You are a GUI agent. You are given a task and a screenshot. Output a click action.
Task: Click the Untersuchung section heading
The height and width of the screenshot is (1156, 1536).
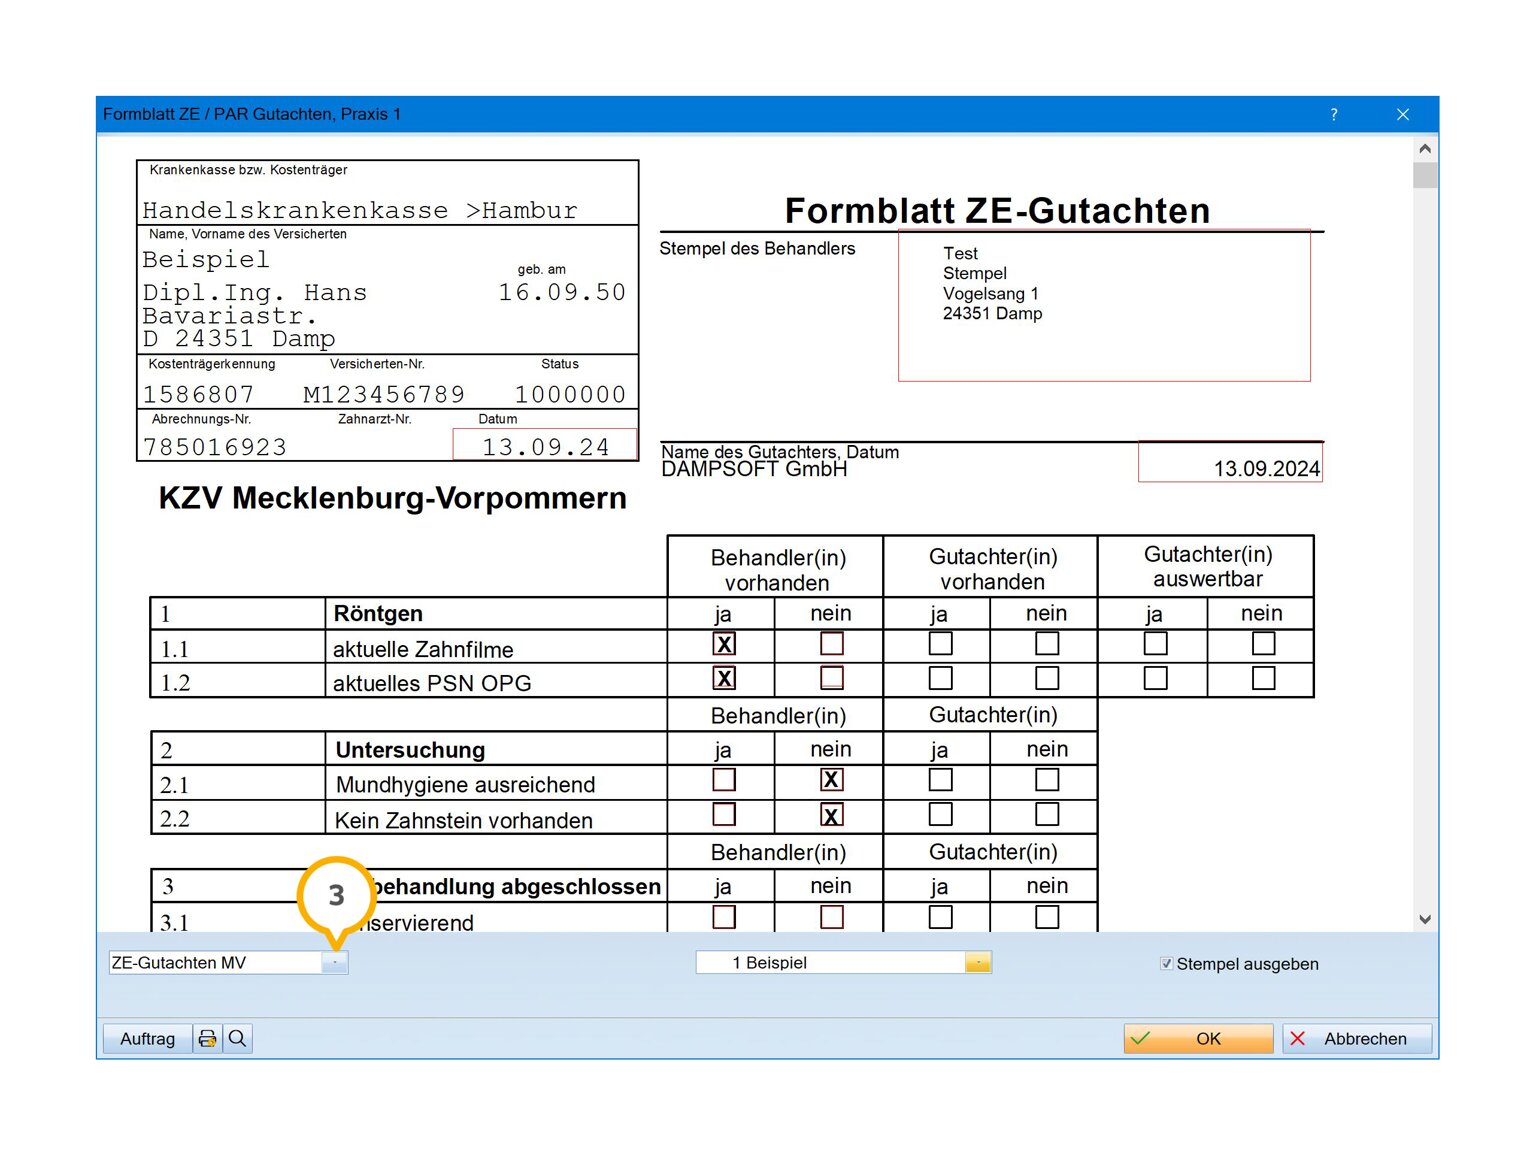(410, 750)
